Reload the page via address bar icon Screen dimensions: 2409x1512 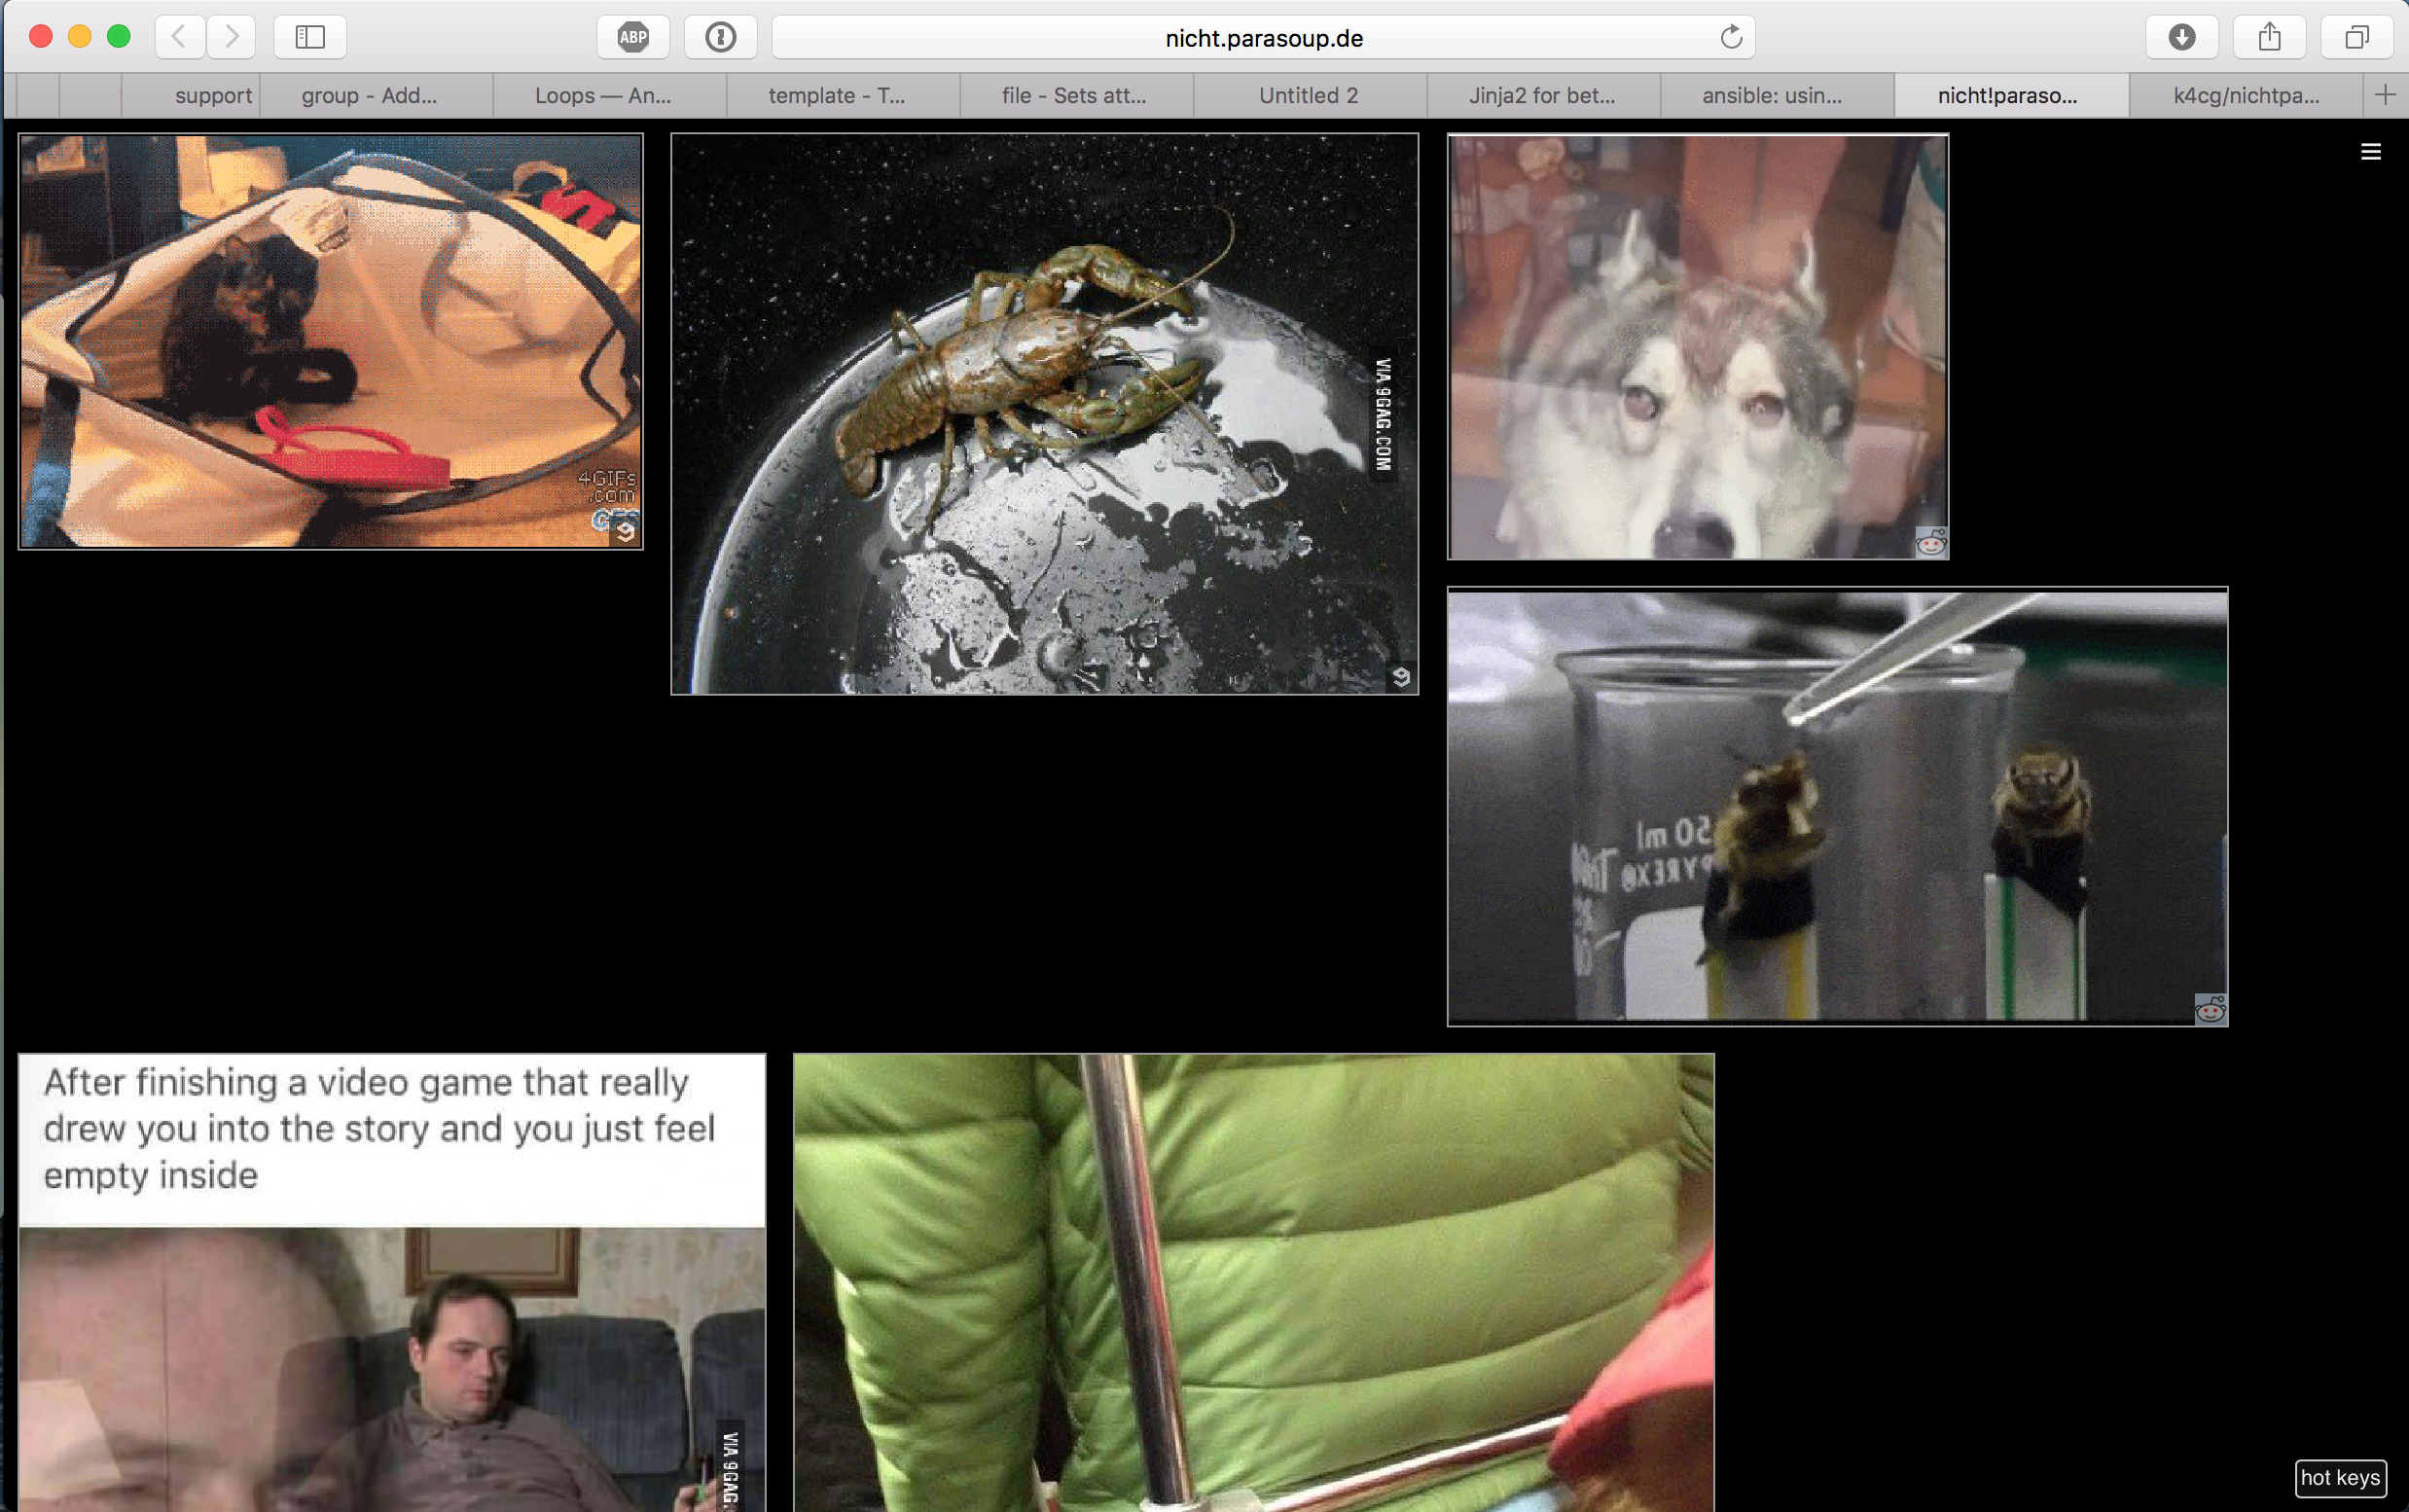(1731, 38)
